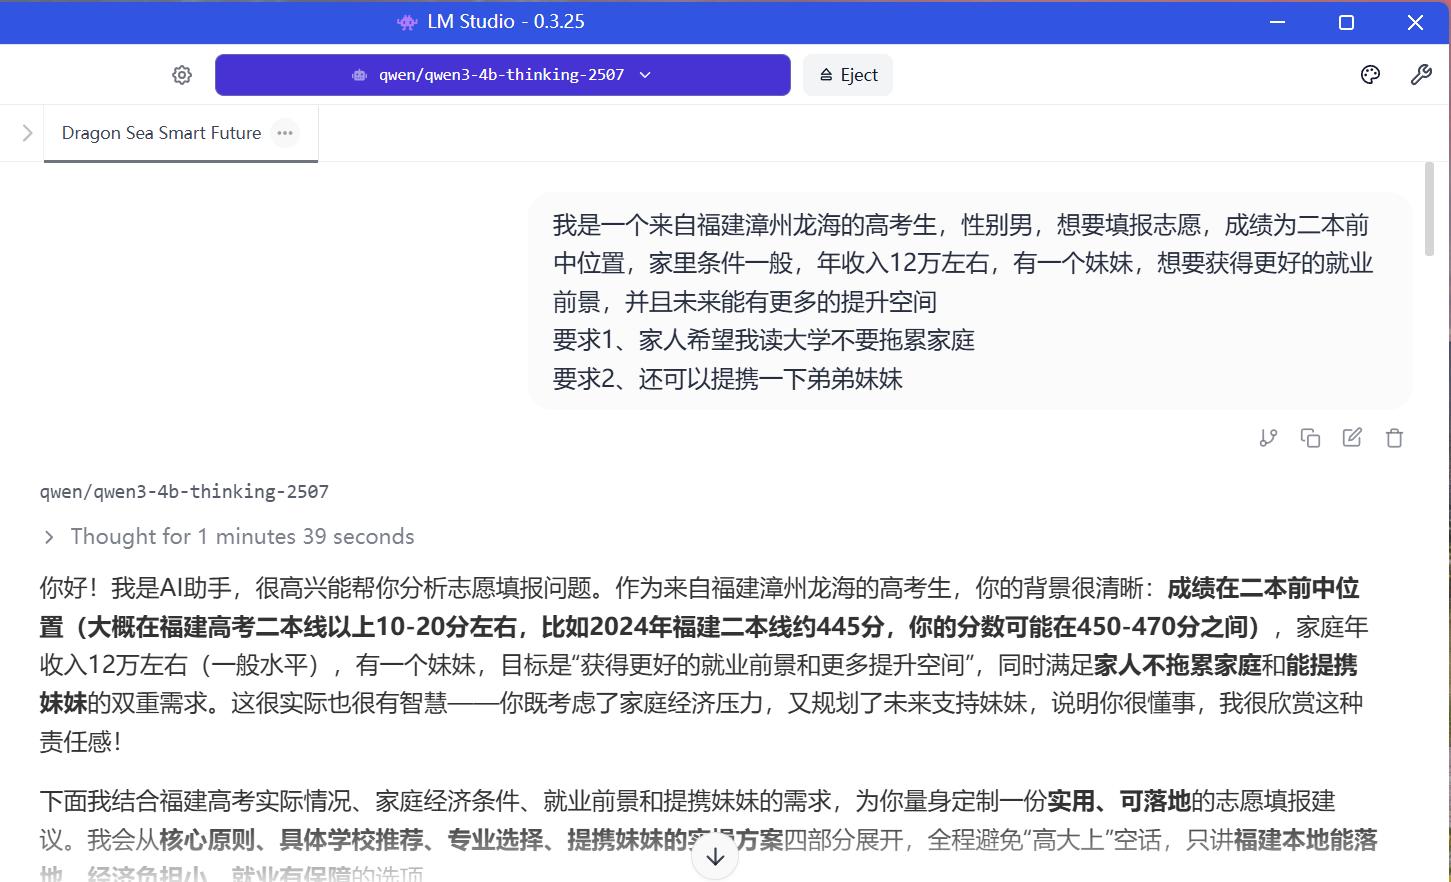
Task: Click the Eject model button
Action: coord(848,75)
